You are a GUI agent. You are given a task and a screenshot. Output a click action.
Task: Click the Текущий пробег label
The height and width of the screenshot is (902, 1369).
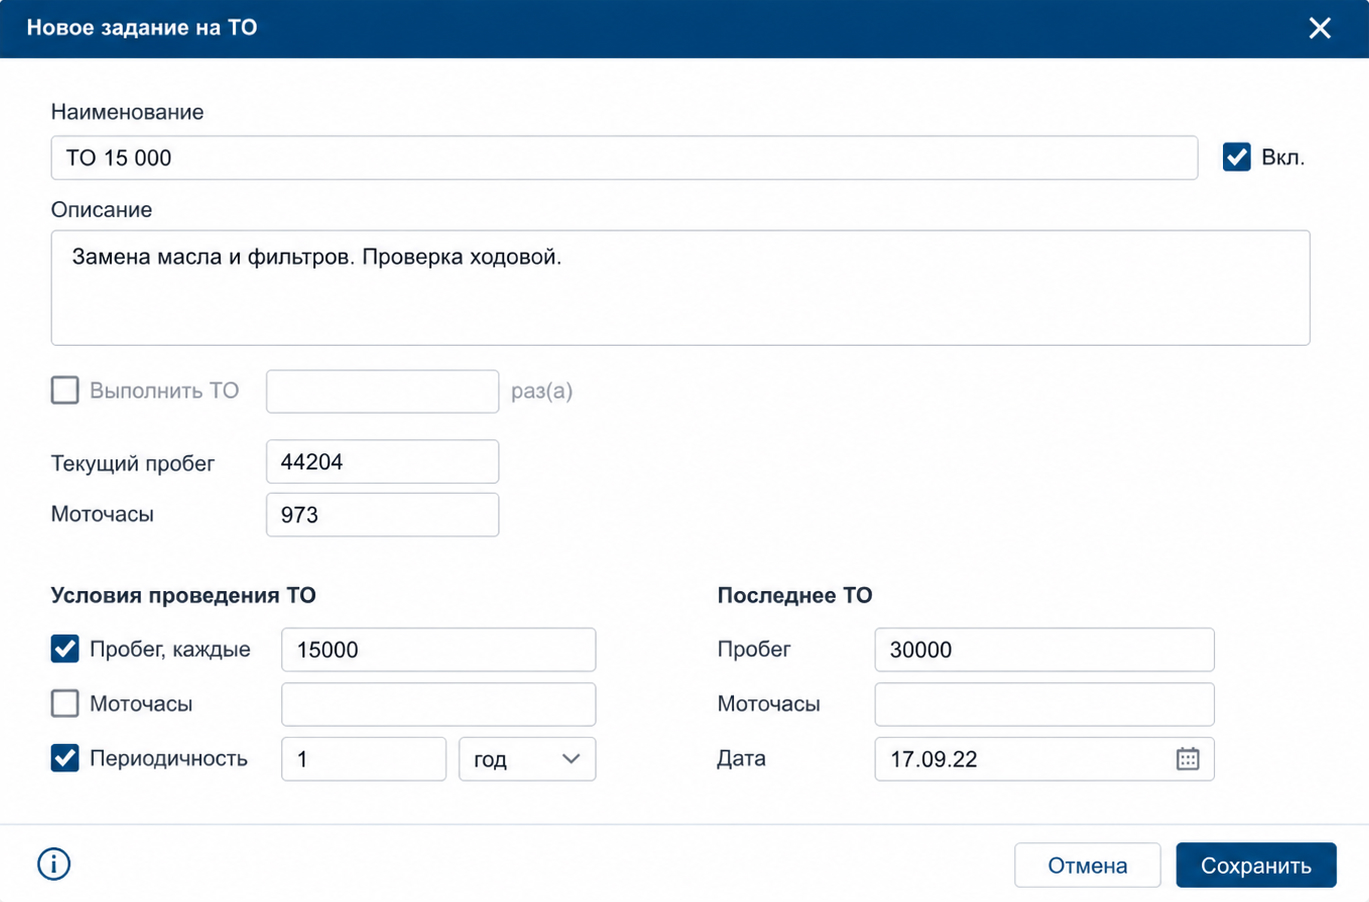(133, 463)
